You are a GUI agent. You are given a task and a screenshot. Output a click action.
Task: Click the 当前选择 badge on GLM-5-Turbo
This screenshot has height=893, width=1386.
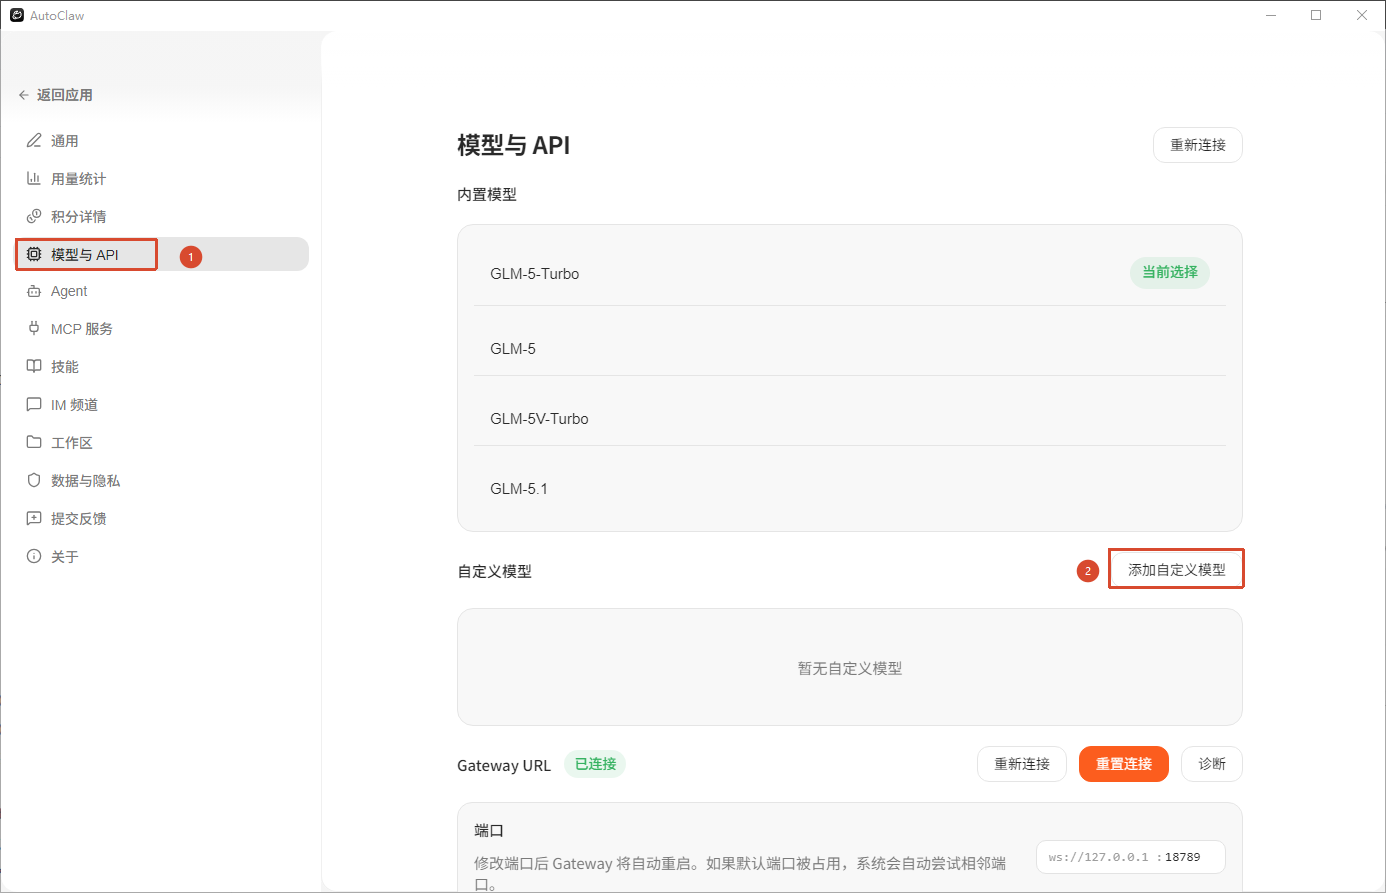[x=1170, y=272]
